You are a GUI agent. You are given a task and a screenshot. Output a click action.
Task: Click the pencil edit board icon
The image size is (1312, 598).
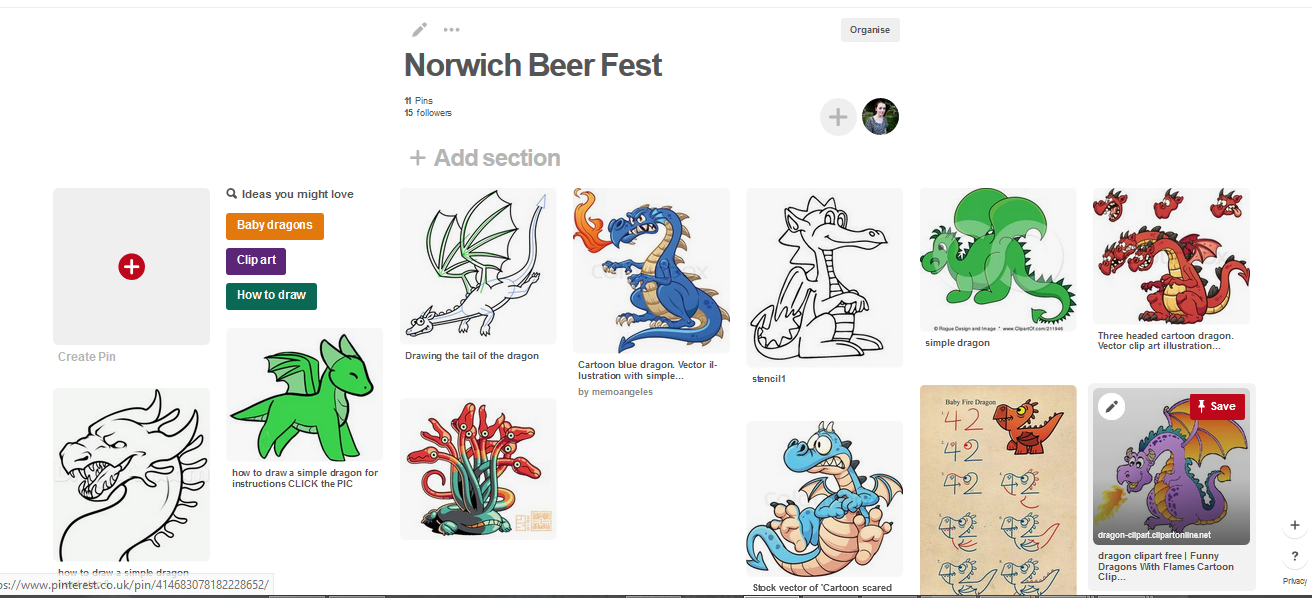419,30
